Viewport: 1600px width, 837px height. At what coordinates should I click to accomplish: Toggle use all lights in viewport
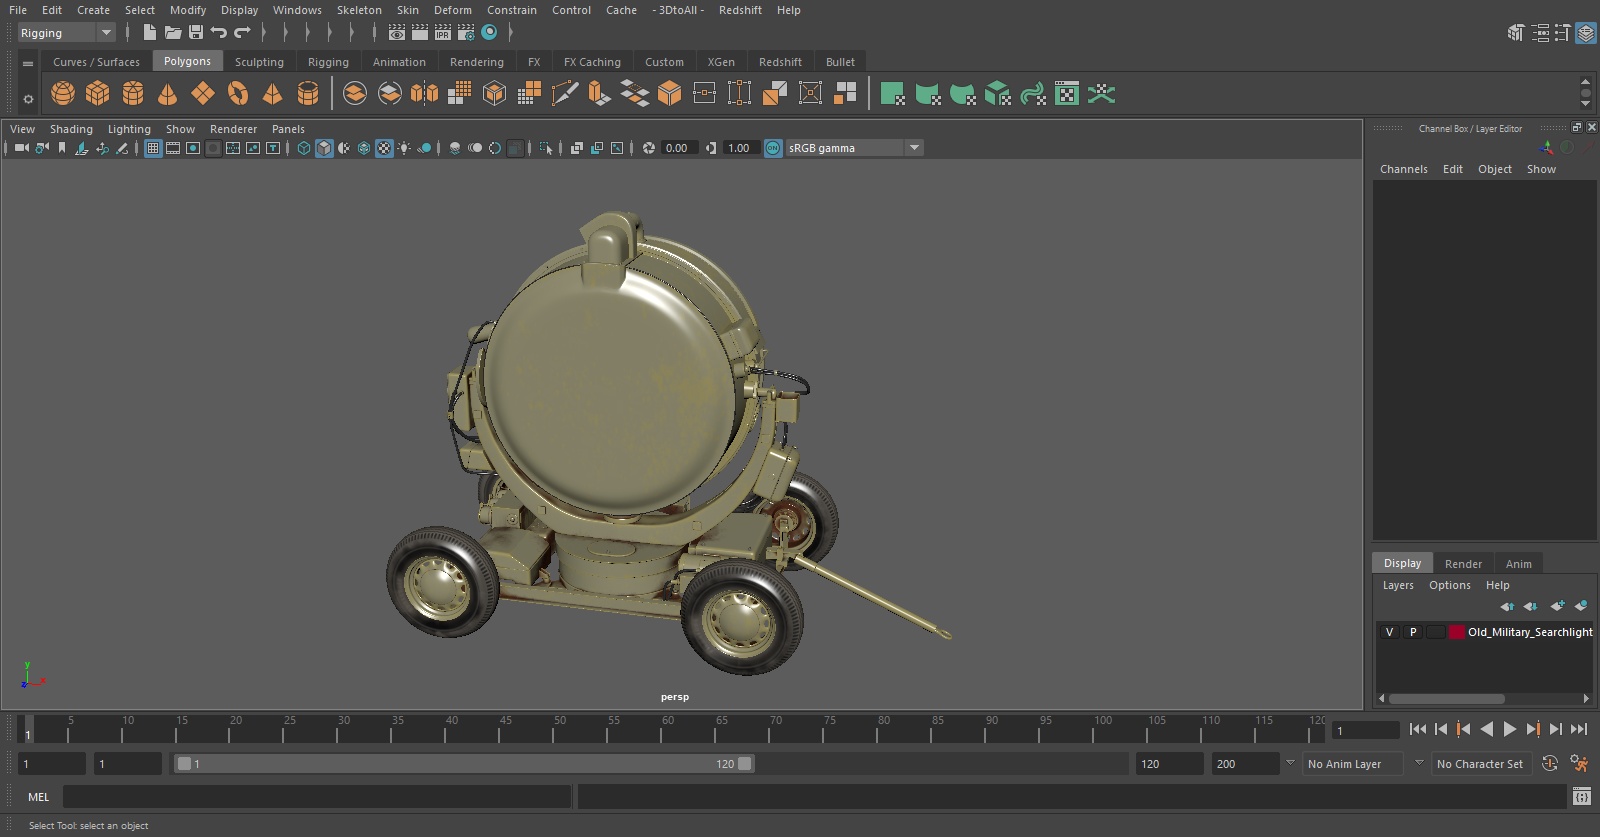(404, 148)
